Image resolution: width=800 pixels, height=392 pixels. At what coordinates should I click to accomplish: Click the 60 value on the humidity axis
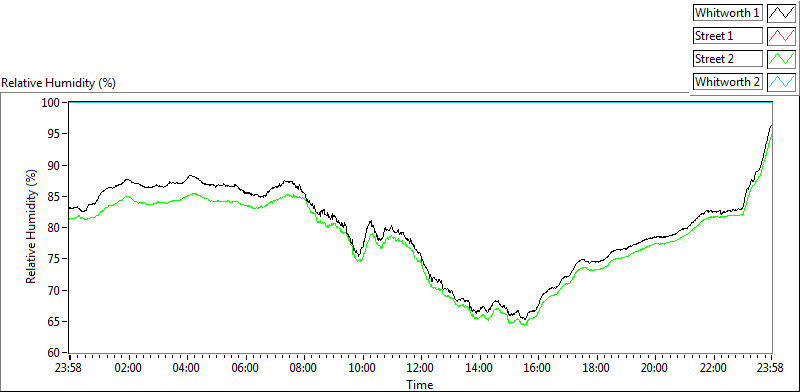coord(55,353)
